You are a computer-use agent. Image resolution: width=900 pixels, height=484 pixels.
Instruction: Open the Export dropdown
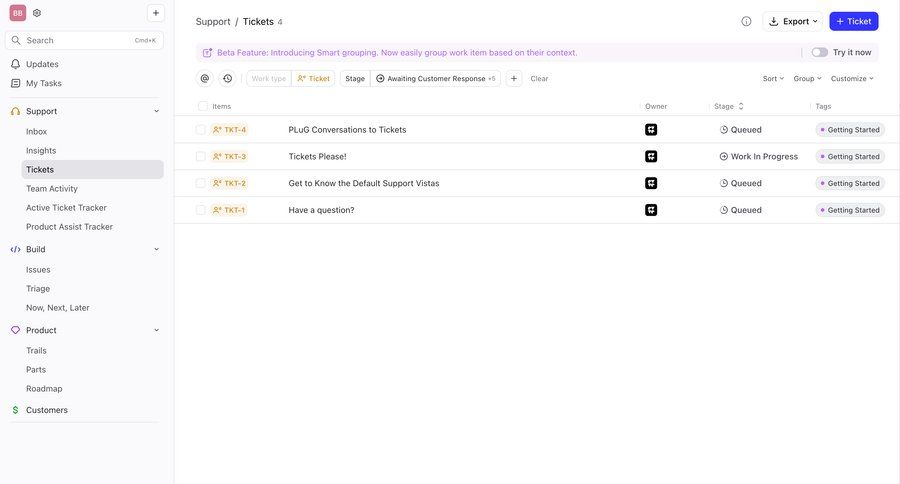pos(793,21)
